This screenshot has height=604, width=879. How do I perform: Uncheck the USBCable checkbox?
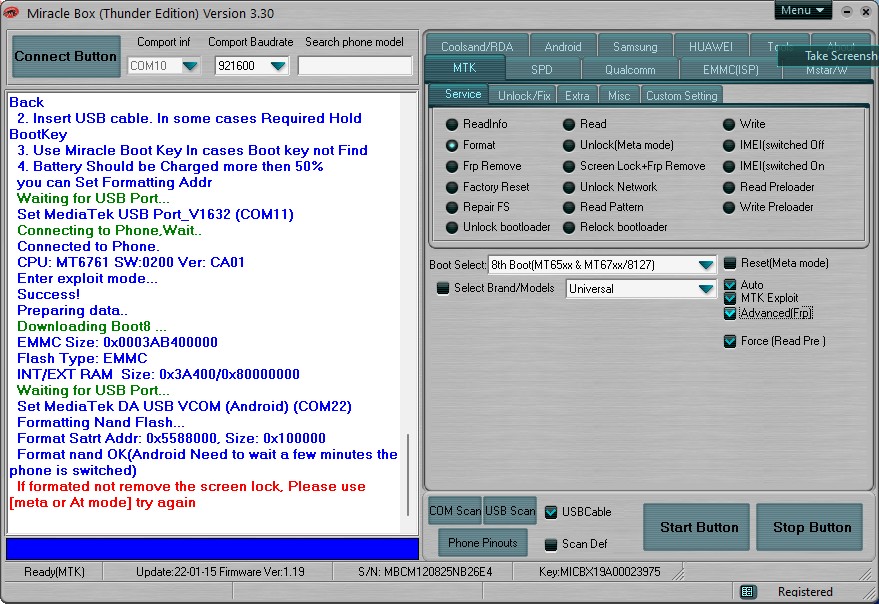551,512
